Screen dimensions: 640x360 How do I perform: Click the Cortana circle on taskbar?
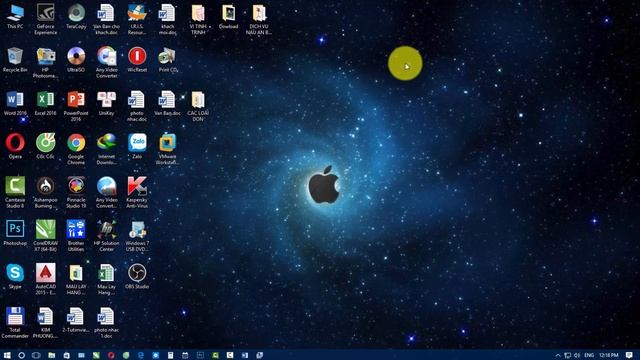coord(22,355)
